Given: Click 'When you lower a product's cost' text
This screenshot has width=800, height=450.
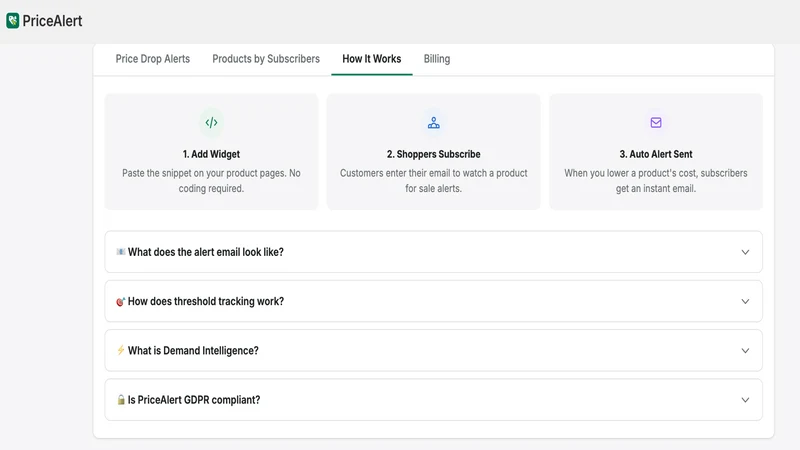Looking at the screenshot, I should [656, 181].
